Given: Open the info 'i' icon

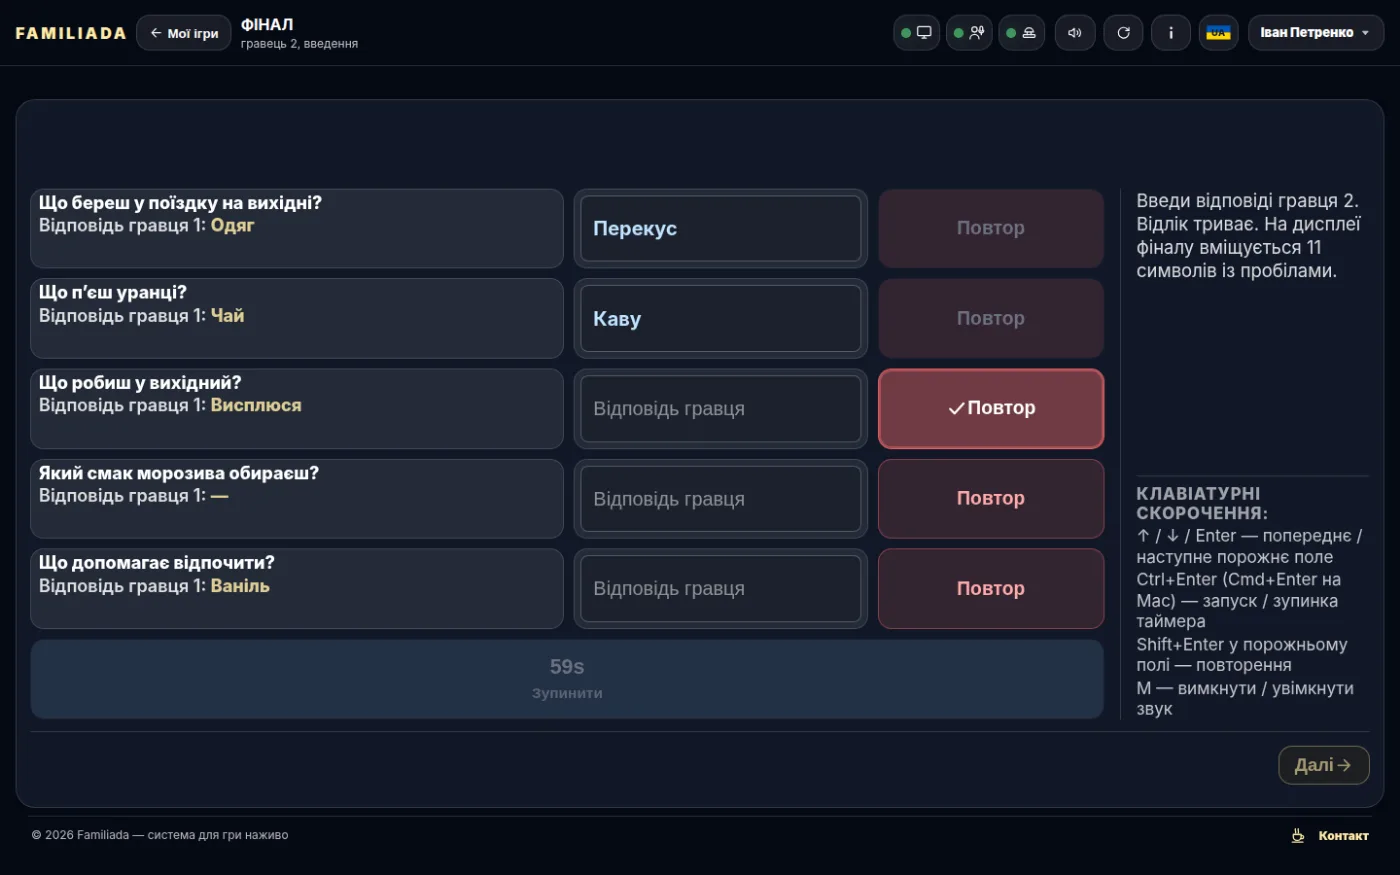Looking at the screenshot, I should pyautogui.click(x=1171, y=33).
